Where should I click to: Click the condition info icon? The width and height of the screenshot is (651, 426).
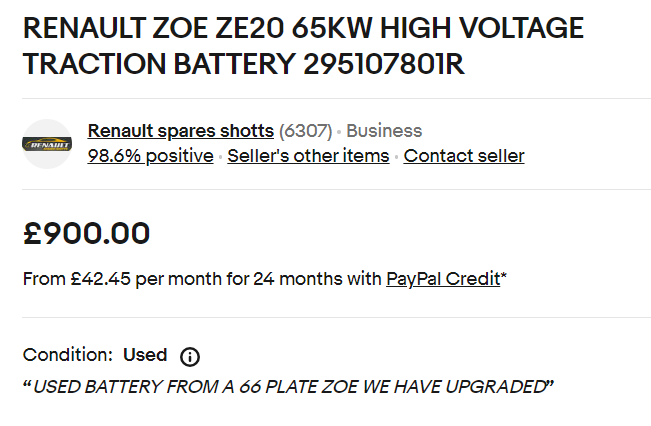point(190,356)
